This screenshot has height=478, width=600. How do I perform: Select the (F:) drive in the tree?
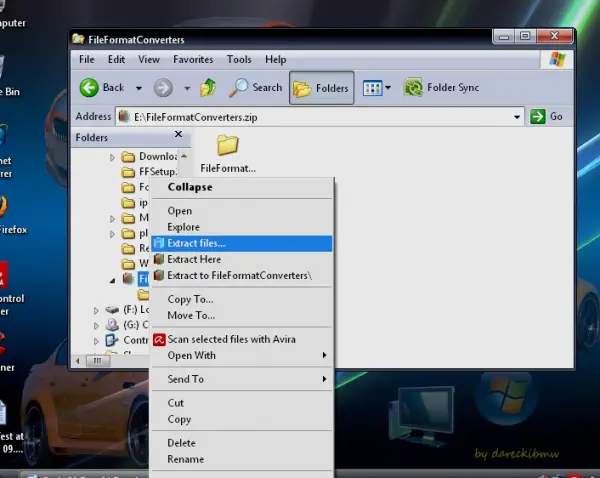click(127, 309)
